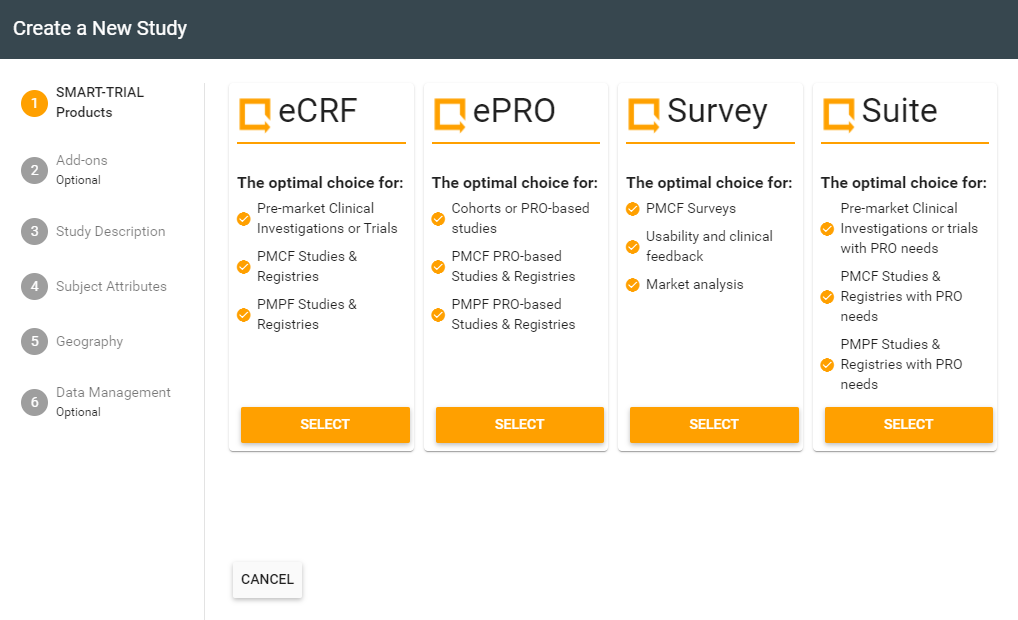
Task: Click the eCRF product logo icon
Action: pos(255,115)
